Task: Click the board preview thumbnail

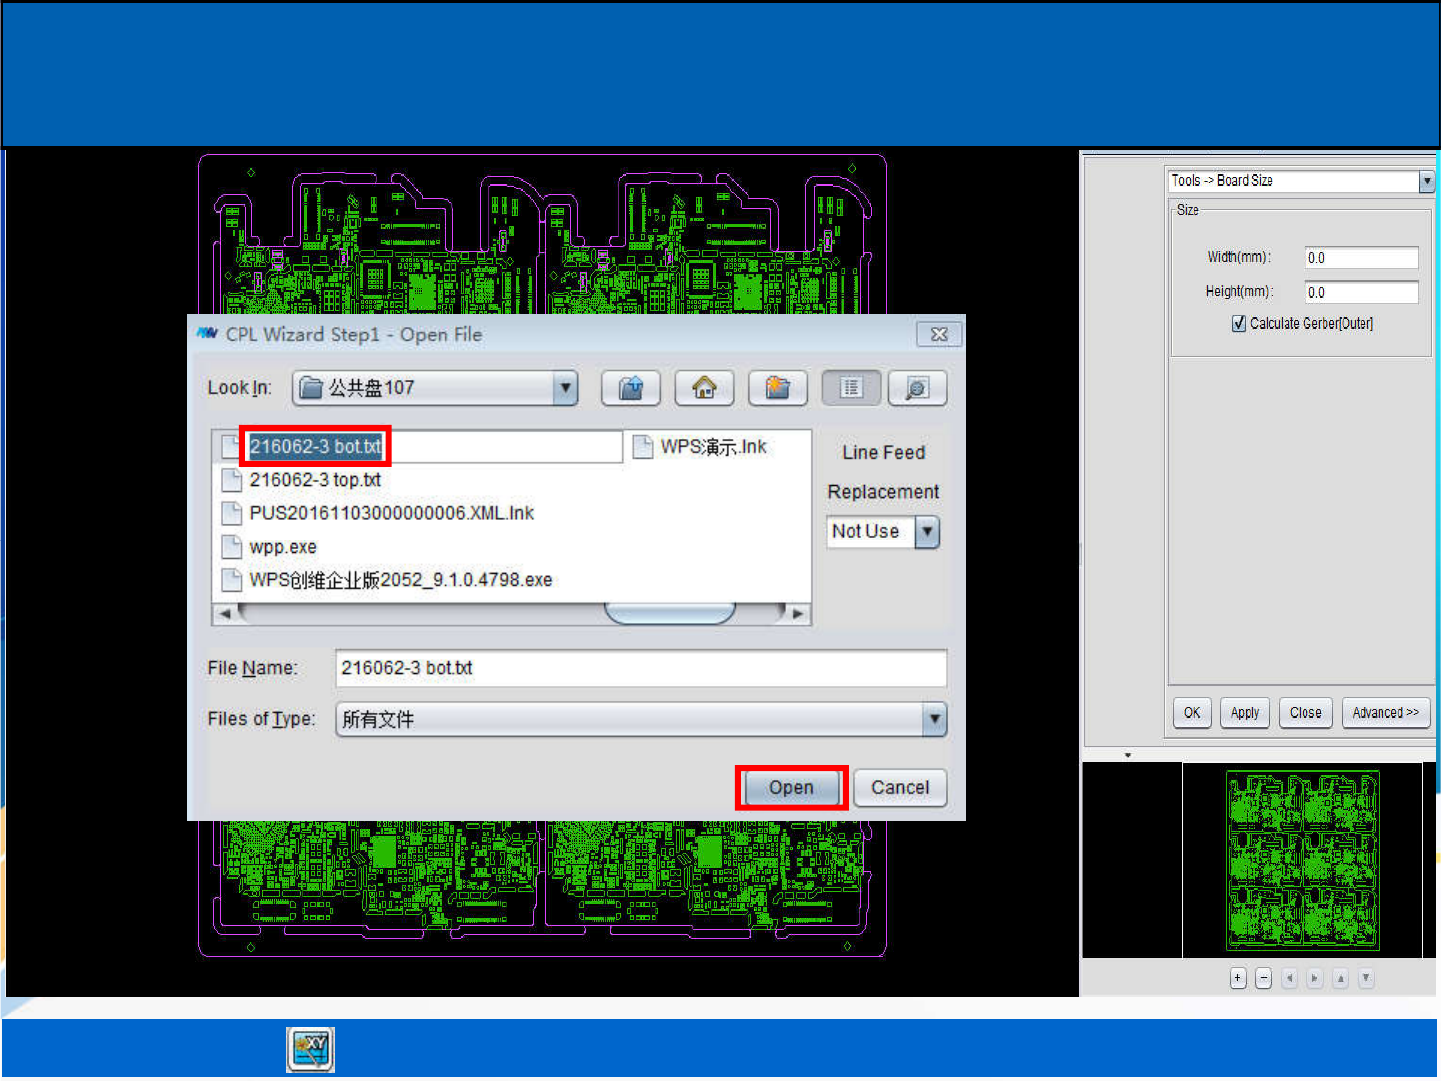Action: 1302,860
